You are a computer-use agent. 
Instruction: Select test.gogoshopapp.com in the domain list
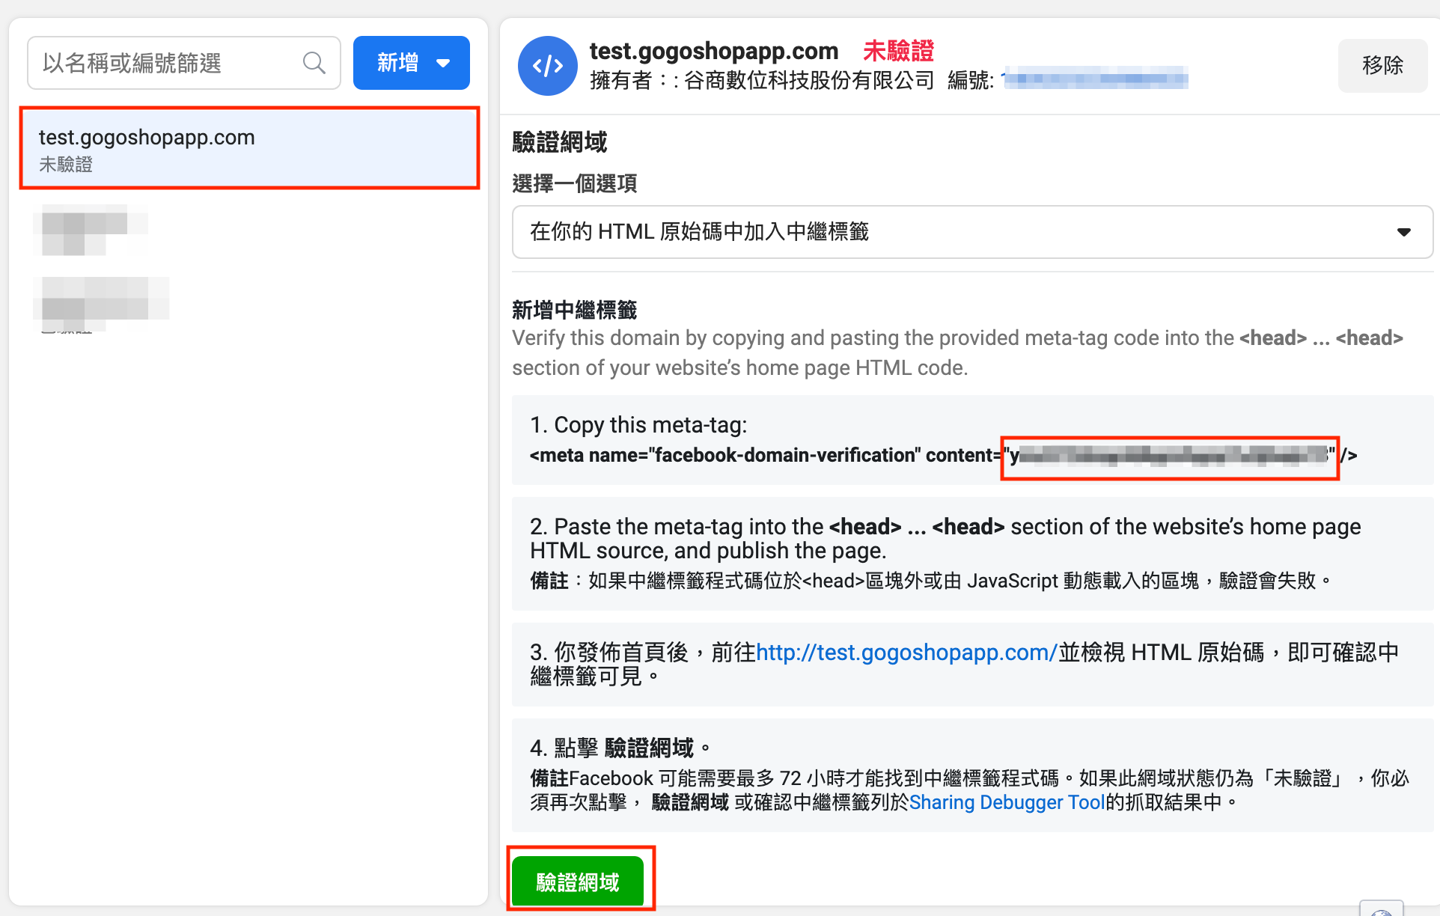[x=250, y=149]
